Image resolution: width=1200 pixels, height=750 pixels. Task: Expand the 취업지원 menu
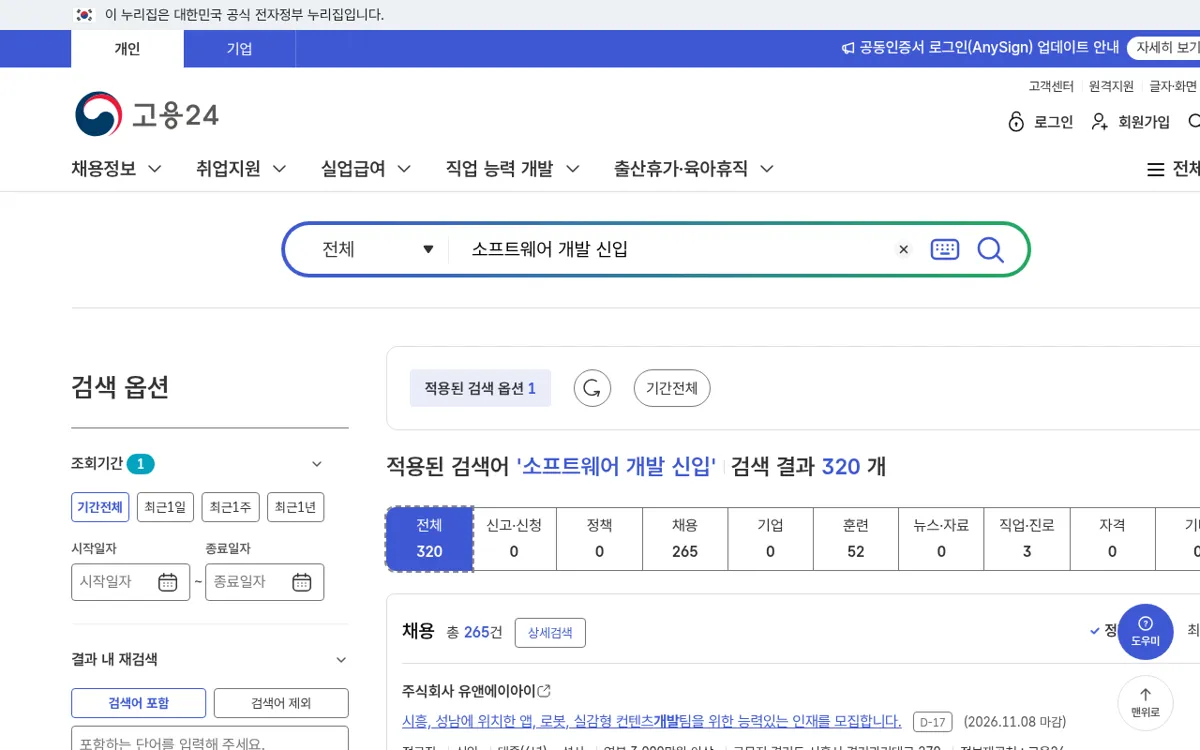(x=241, y=169)
